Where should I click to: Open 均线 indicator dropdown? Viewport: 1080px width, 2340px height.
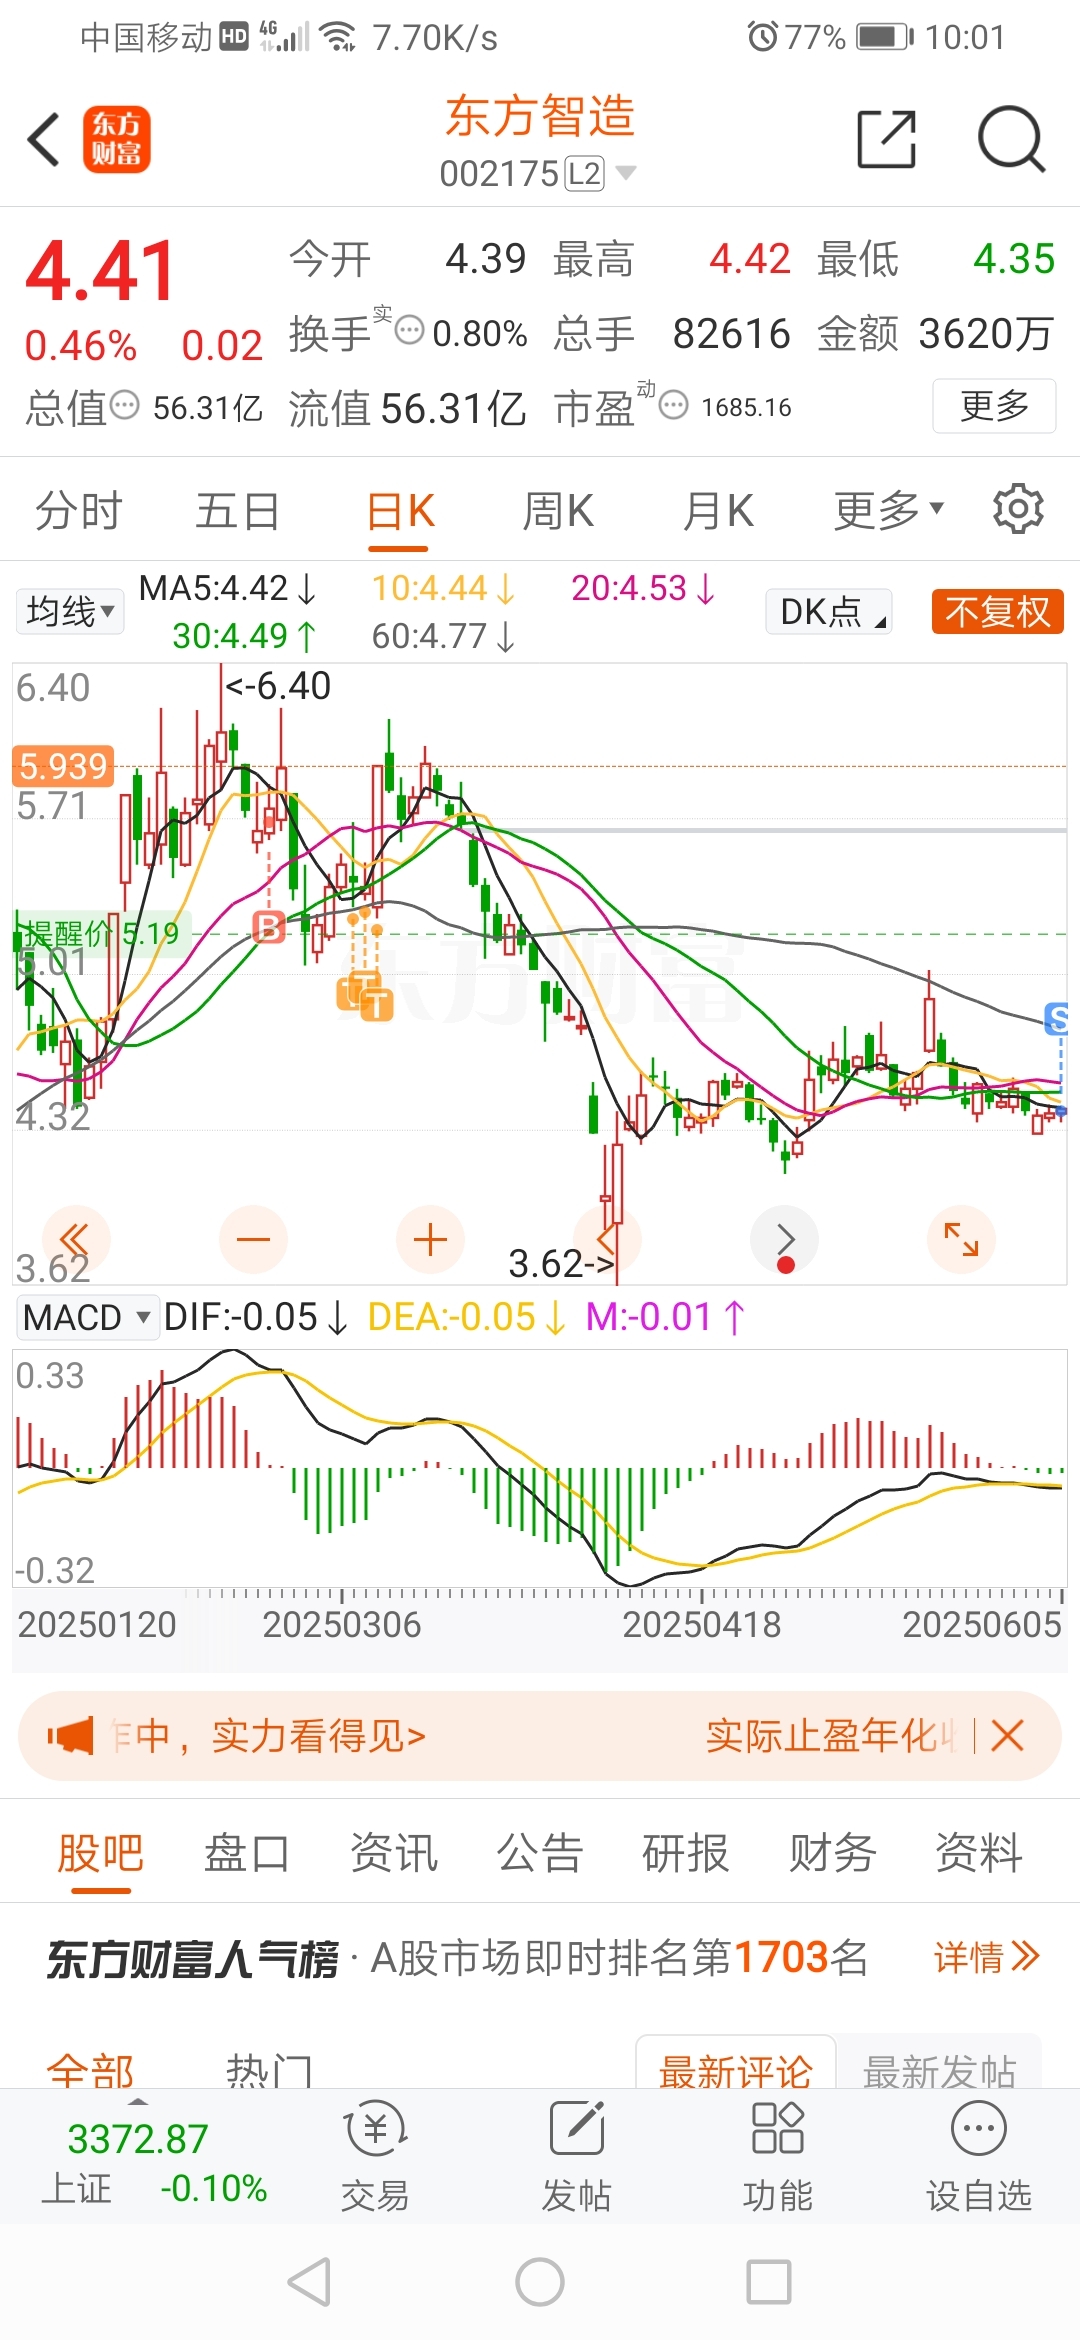tap(70, 610)
